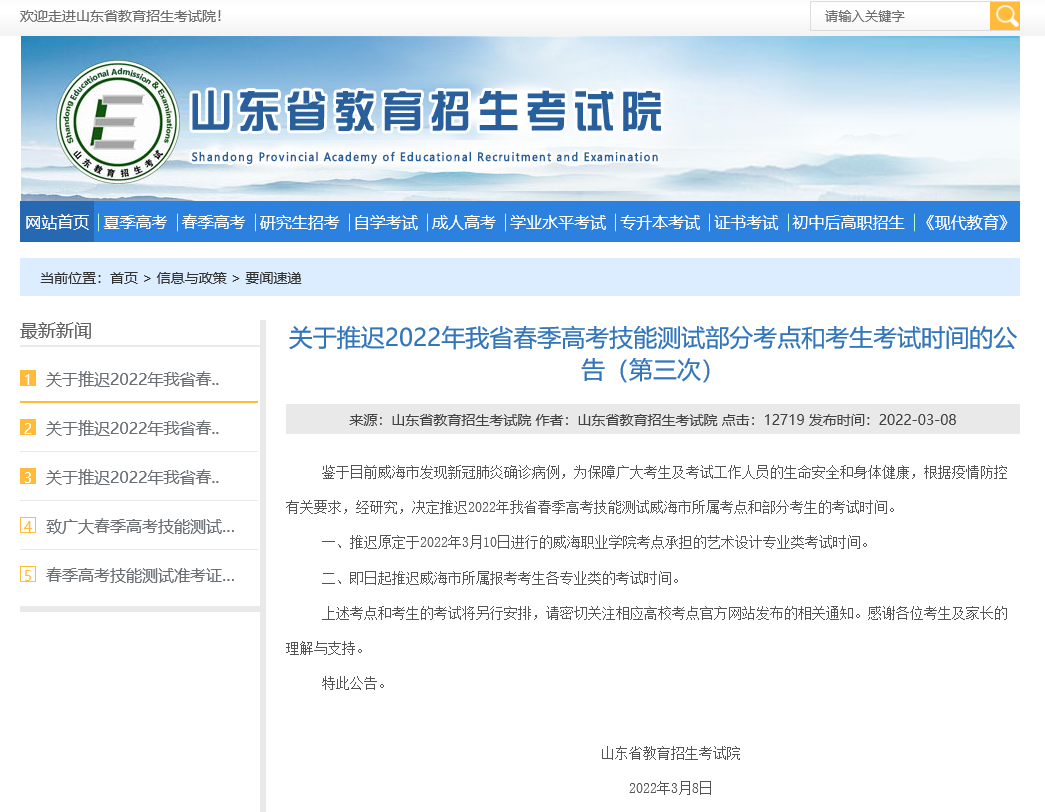Open 初中后高职招生 menu item
The image size is (1045, 812).
848,222
